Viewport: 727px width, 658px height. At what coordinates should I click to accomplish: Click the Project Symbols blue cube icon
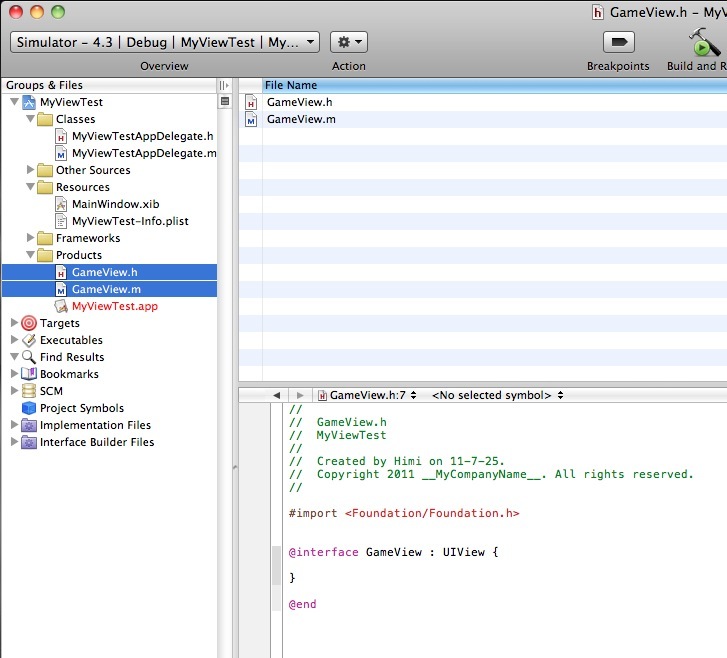click(x=29, y=408)
